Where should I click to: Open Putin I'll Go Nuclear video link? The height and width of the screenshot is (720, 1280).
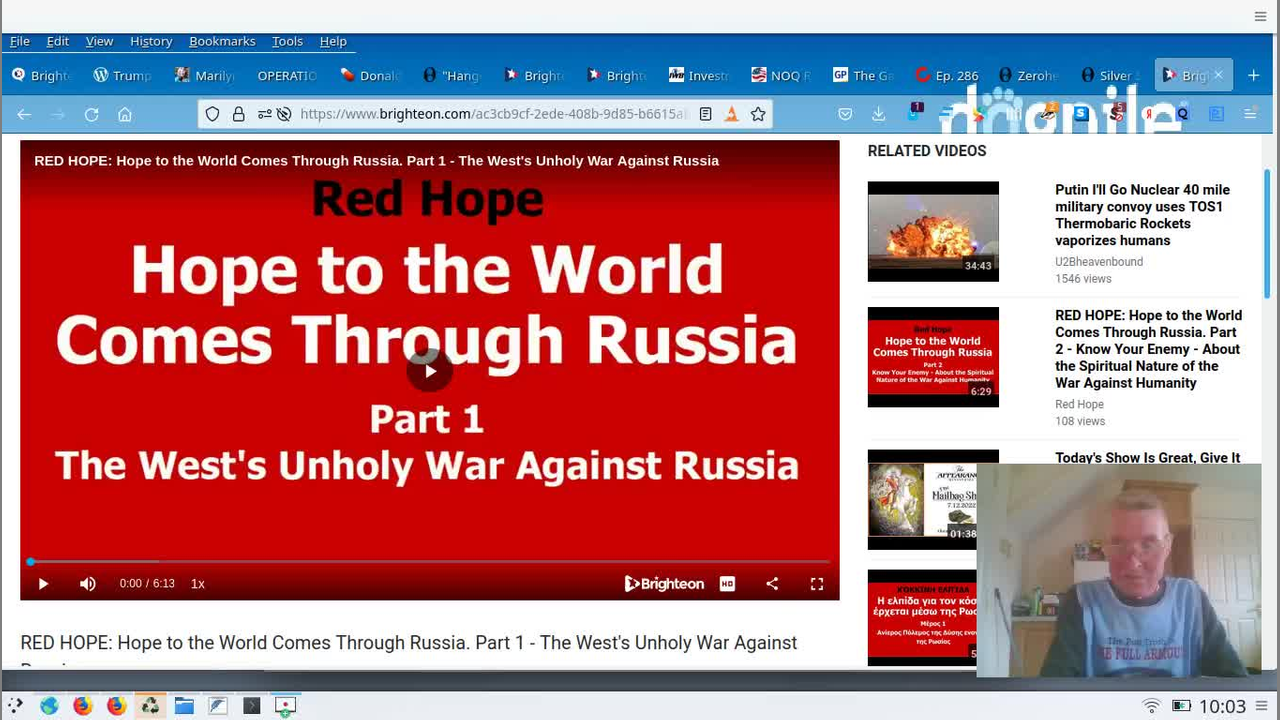pos(1142,215)
